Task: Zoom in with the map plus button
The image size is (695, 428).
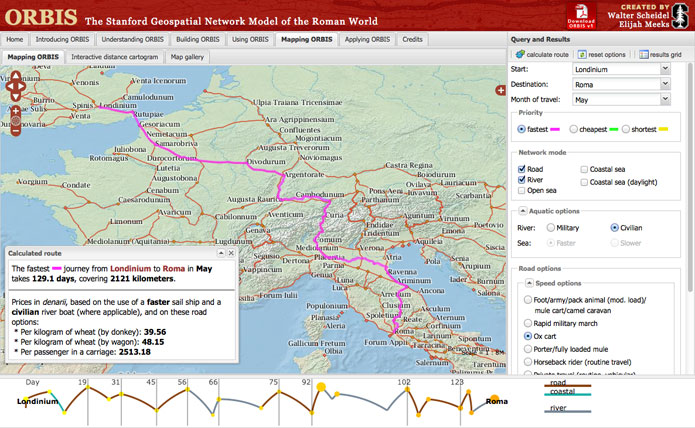Action: [x=16, y=111]
